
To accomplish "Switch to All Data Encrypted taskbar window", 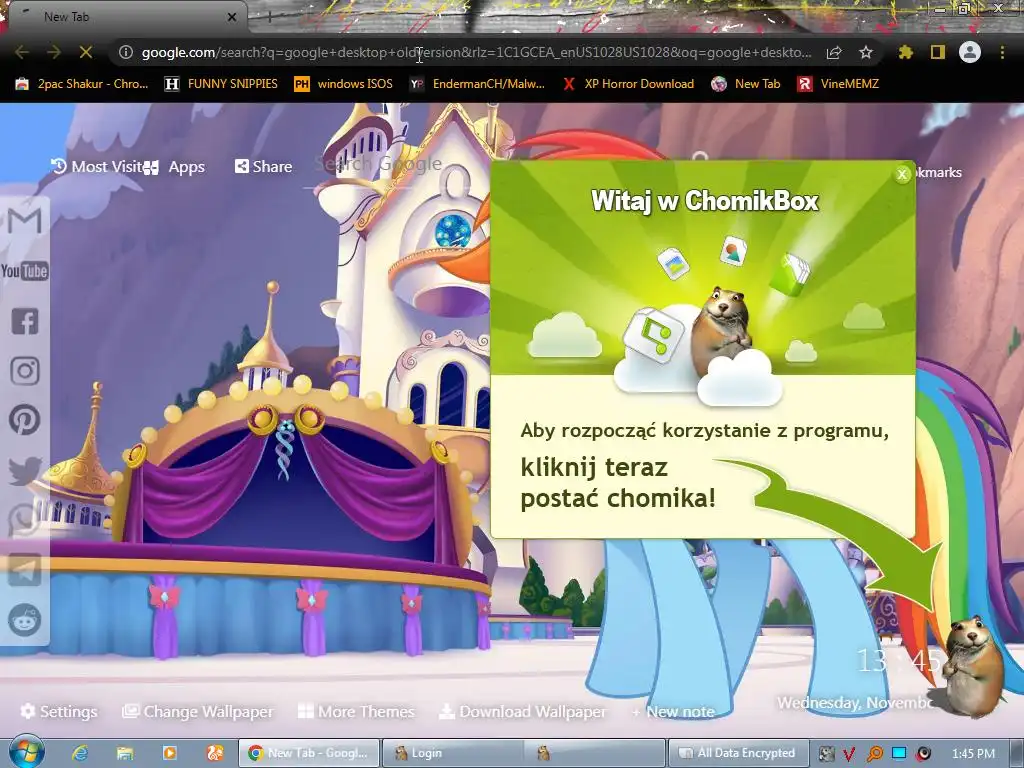I will [x=739, y=753].
